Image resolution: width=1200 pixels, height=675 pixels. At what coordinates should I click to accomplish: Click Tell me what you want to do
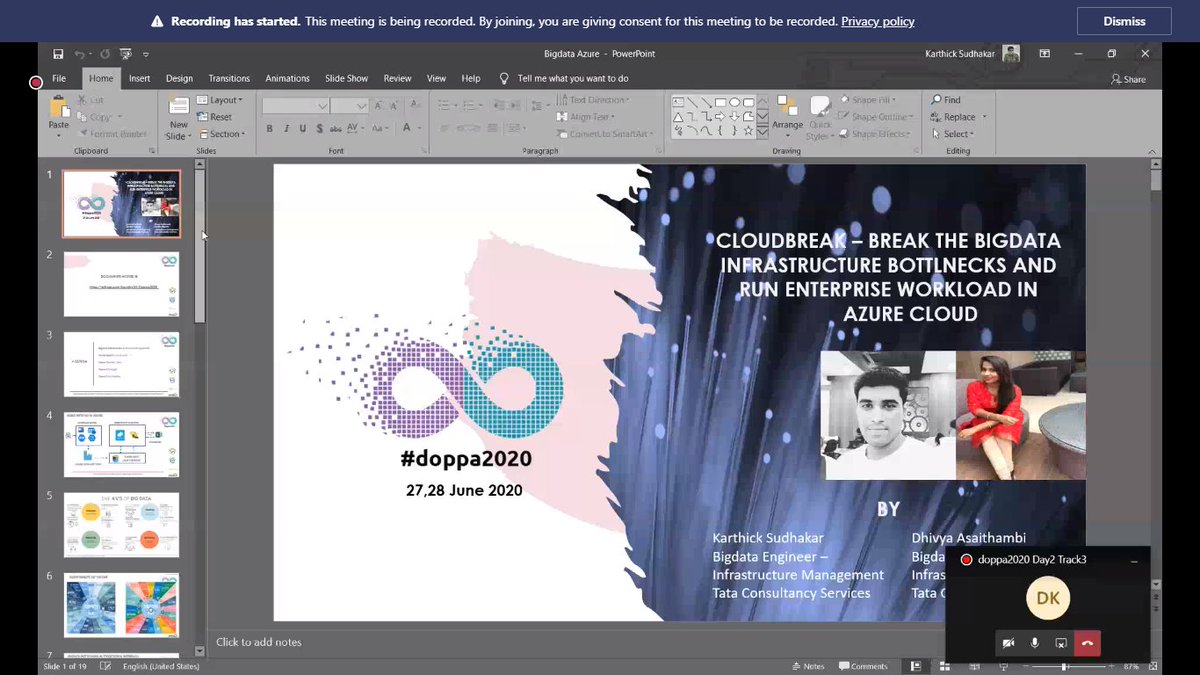coord(573,78)
